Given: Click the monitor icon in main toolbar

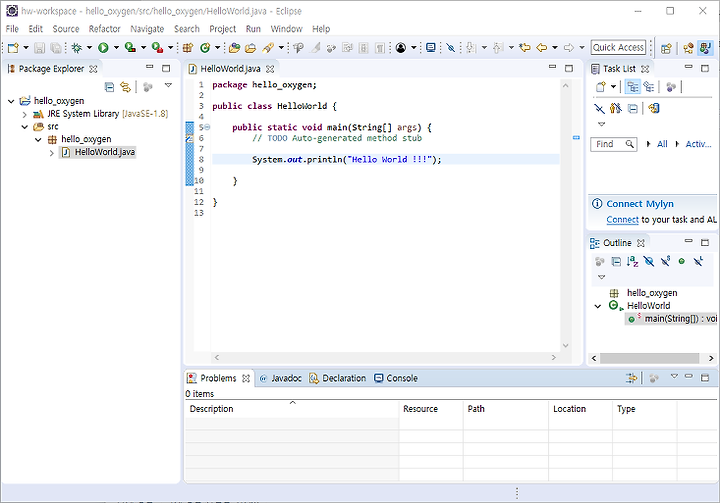Looking at the screenshot, I should [x=430, y=47].
